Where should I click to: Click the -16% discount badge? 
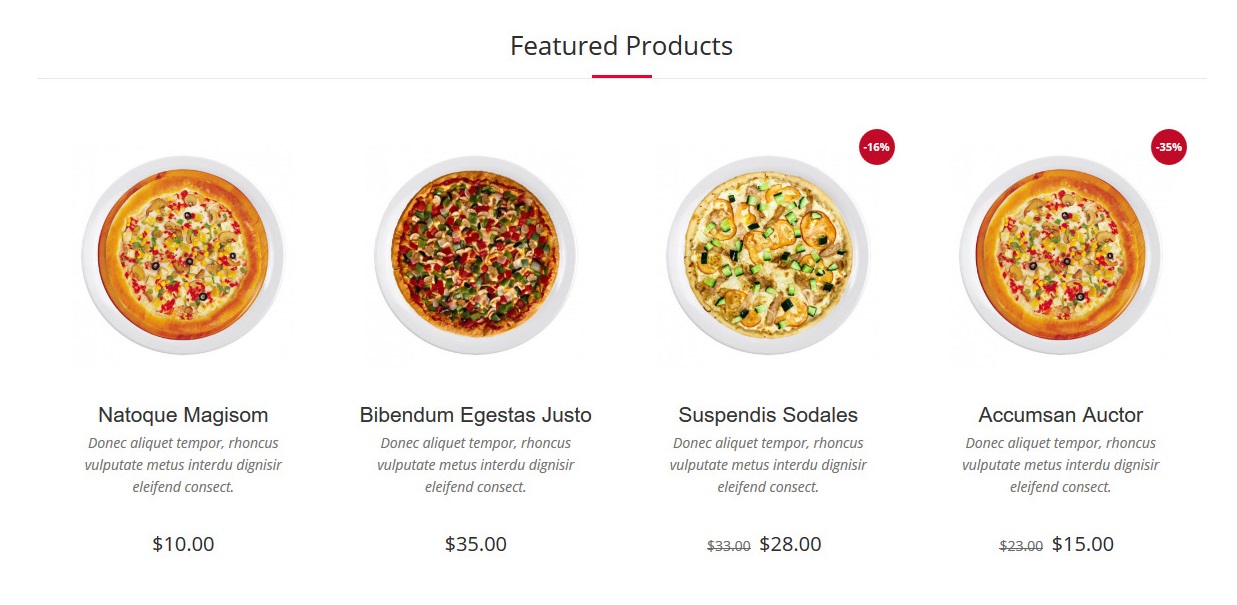click(876, 147)
